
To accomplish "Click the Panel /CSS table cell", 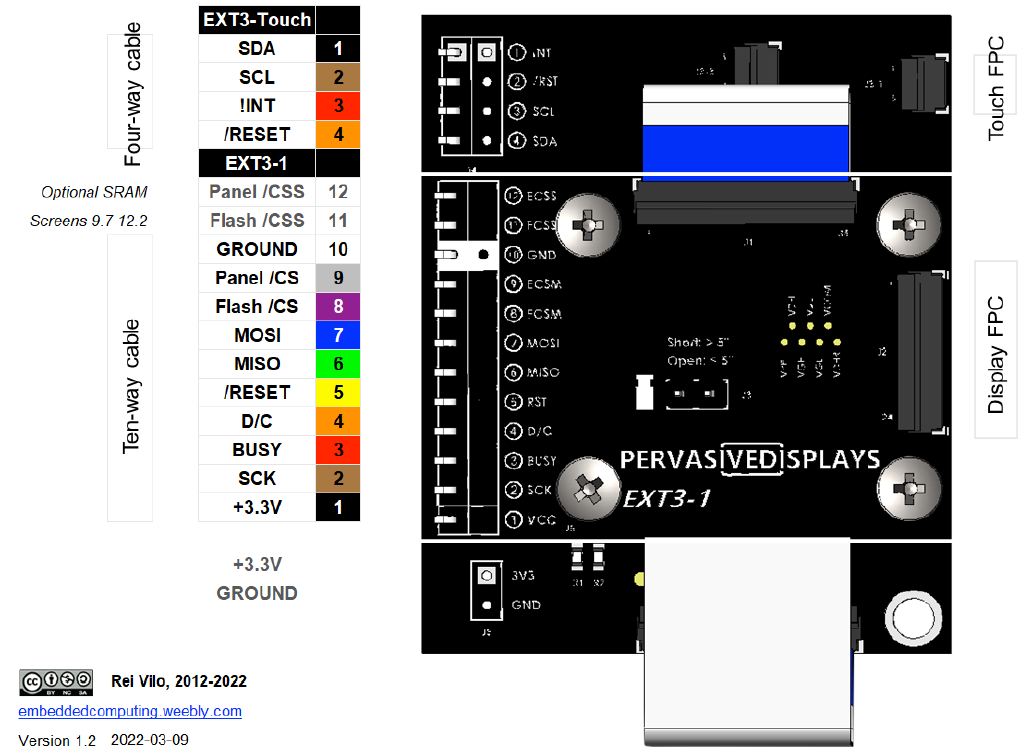I will pyautogui.click(x=256, y=192).
